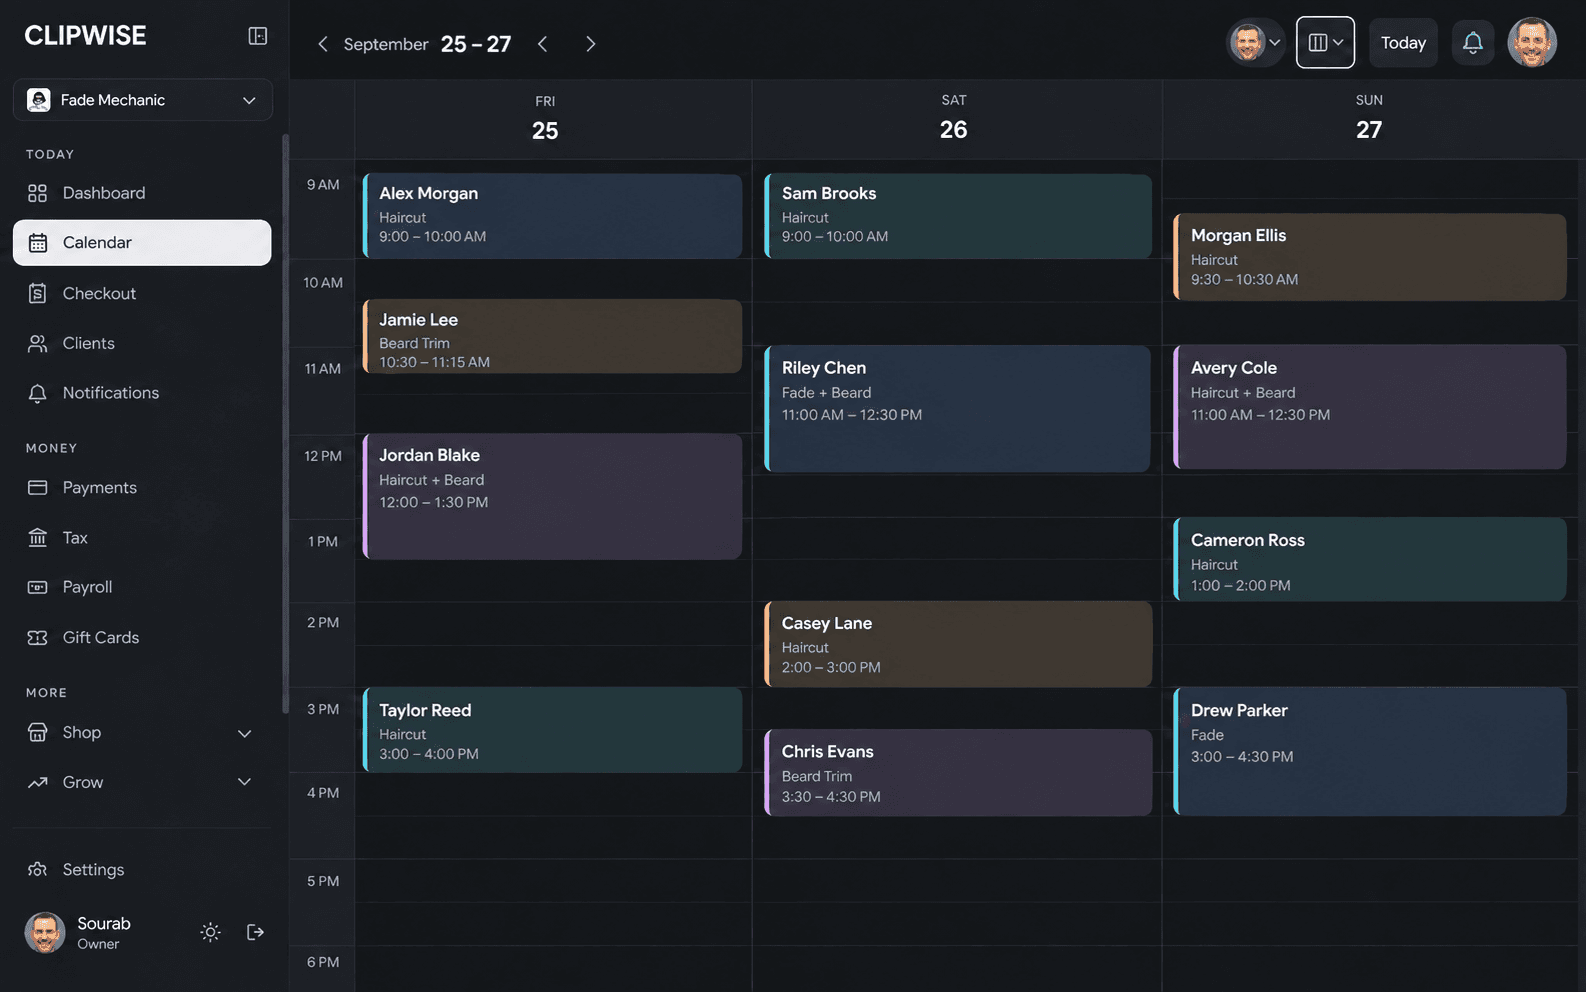Open Notifications from the sidebar
The image size is (1586, 992).
141,393
